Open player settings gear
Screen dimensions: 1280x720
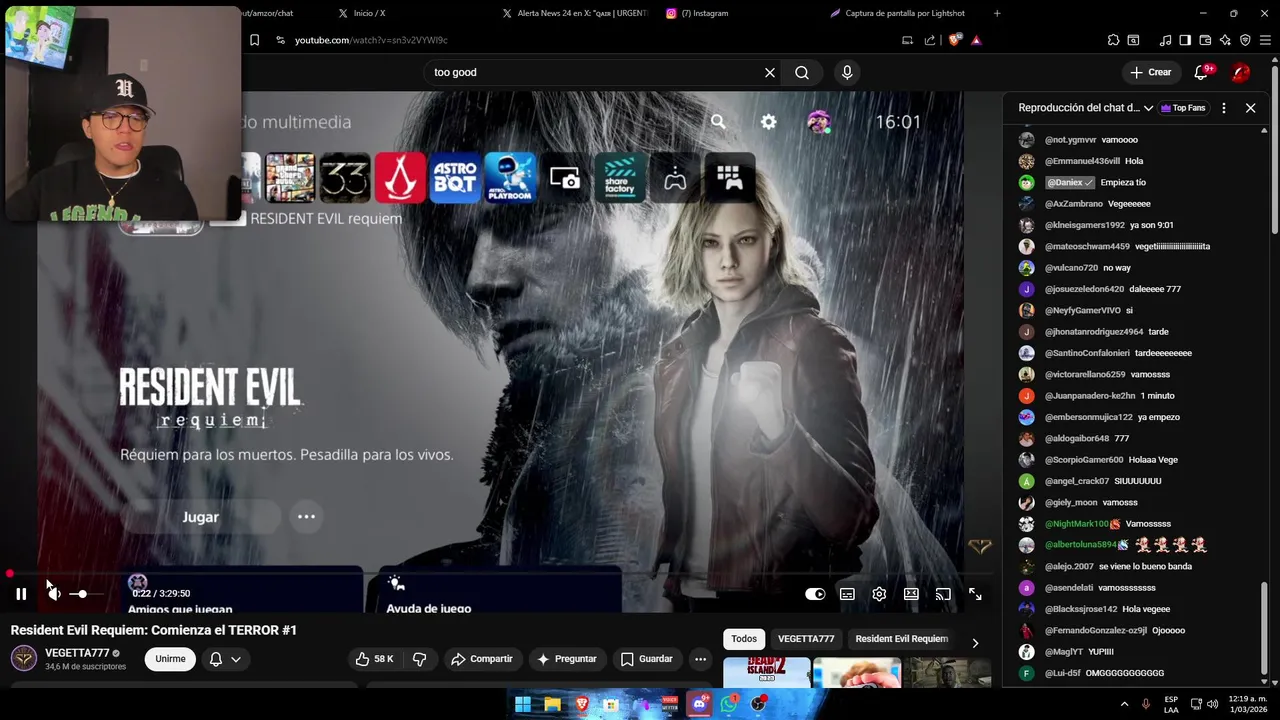[x=879, y=594]
